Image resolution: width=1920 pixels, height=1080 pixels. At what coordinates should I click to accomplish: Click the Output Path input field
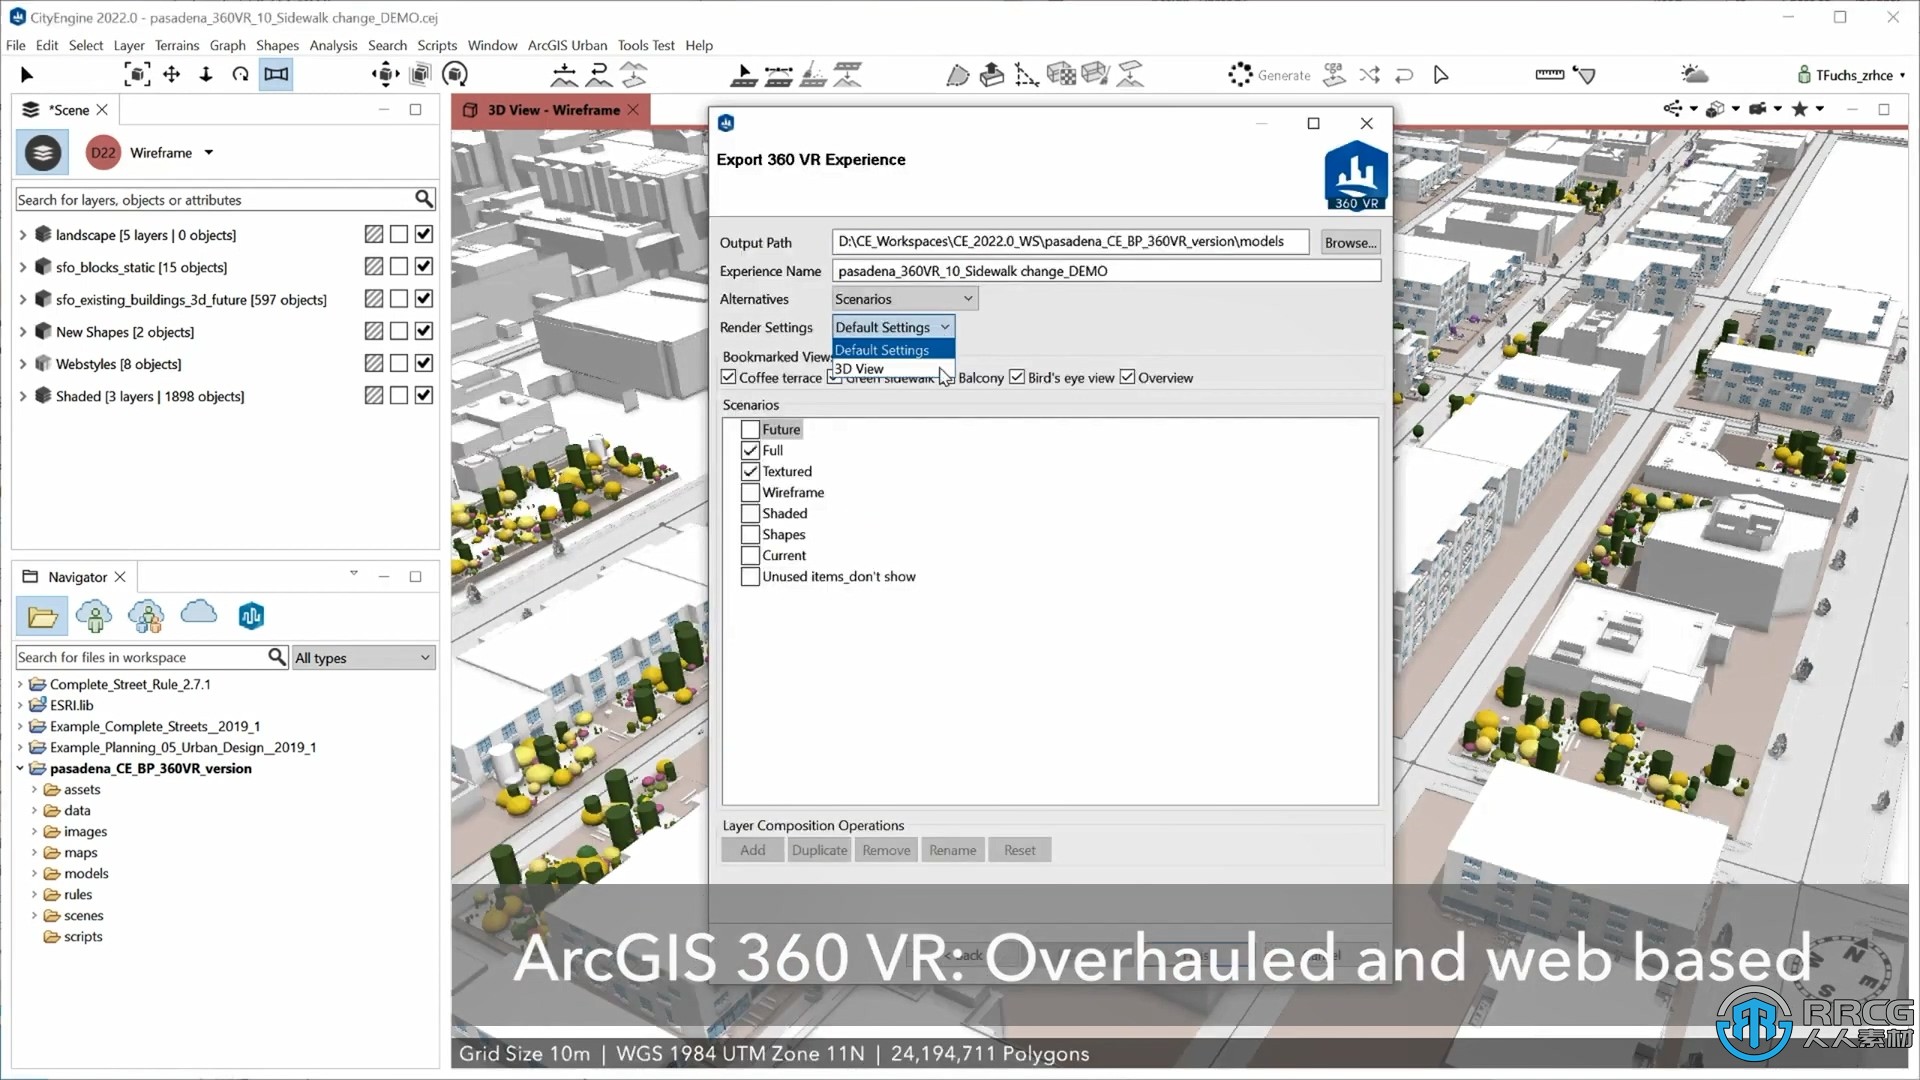1070,241
